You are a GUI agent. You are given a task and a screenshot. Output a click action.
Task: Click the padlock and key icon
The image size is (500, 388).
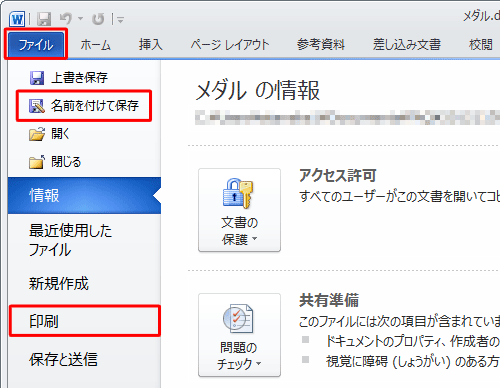pos(238,193)
